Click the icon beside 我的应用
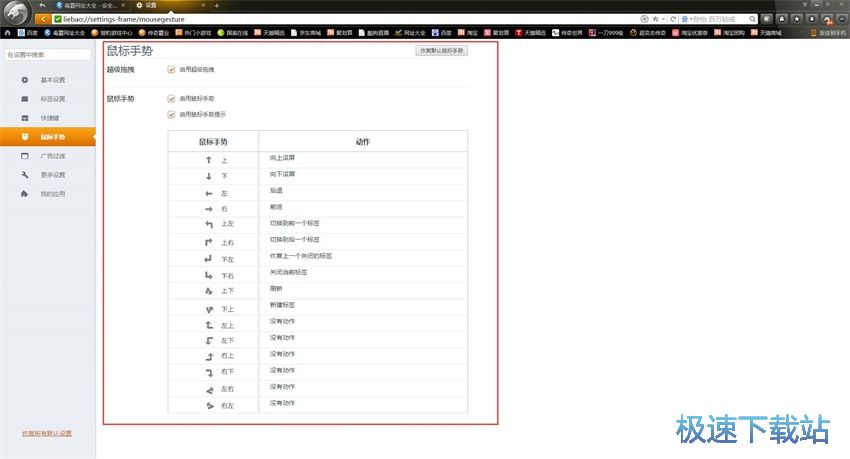This screenshot has height=459, width=850. coord(24,193)
